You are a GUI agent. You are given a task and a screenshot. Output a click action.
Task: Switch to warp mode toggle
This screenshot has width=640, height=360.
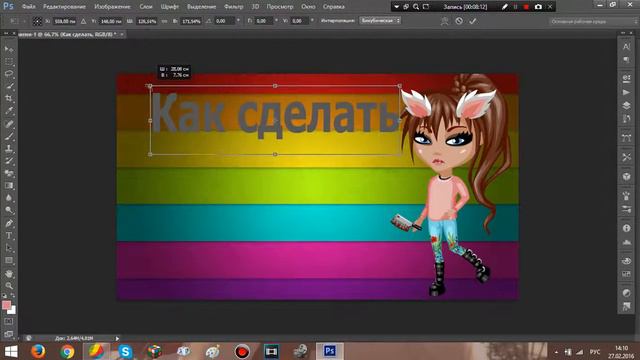point(444,21)
